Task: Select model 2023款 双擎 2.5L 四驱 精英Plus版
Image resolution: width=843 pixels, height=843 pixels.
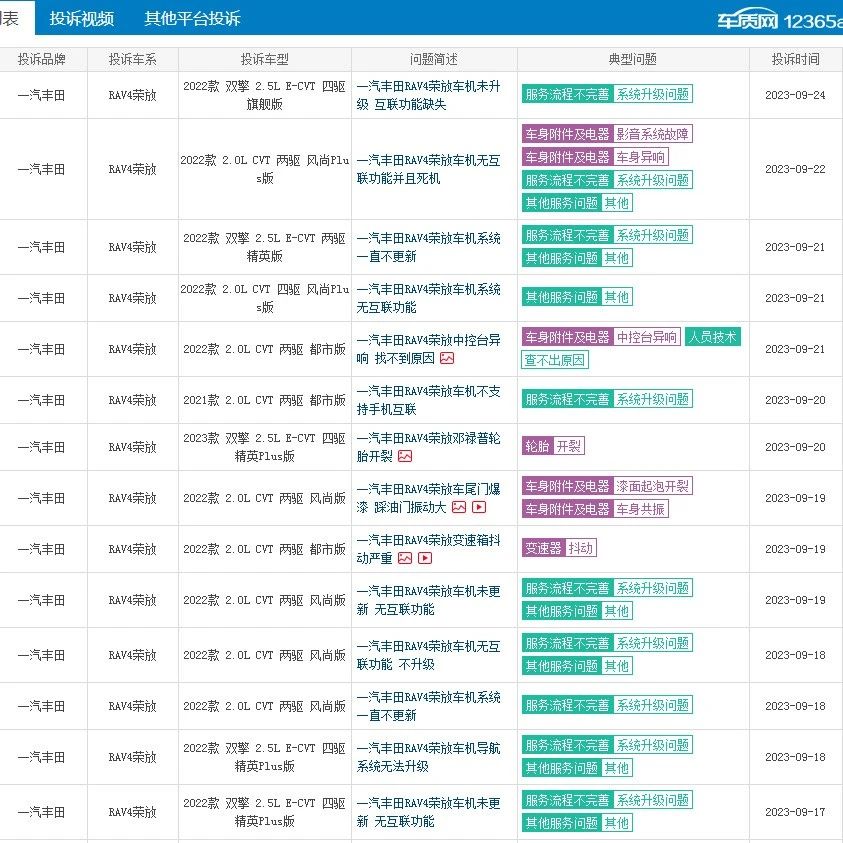Action: click(265, 447)
